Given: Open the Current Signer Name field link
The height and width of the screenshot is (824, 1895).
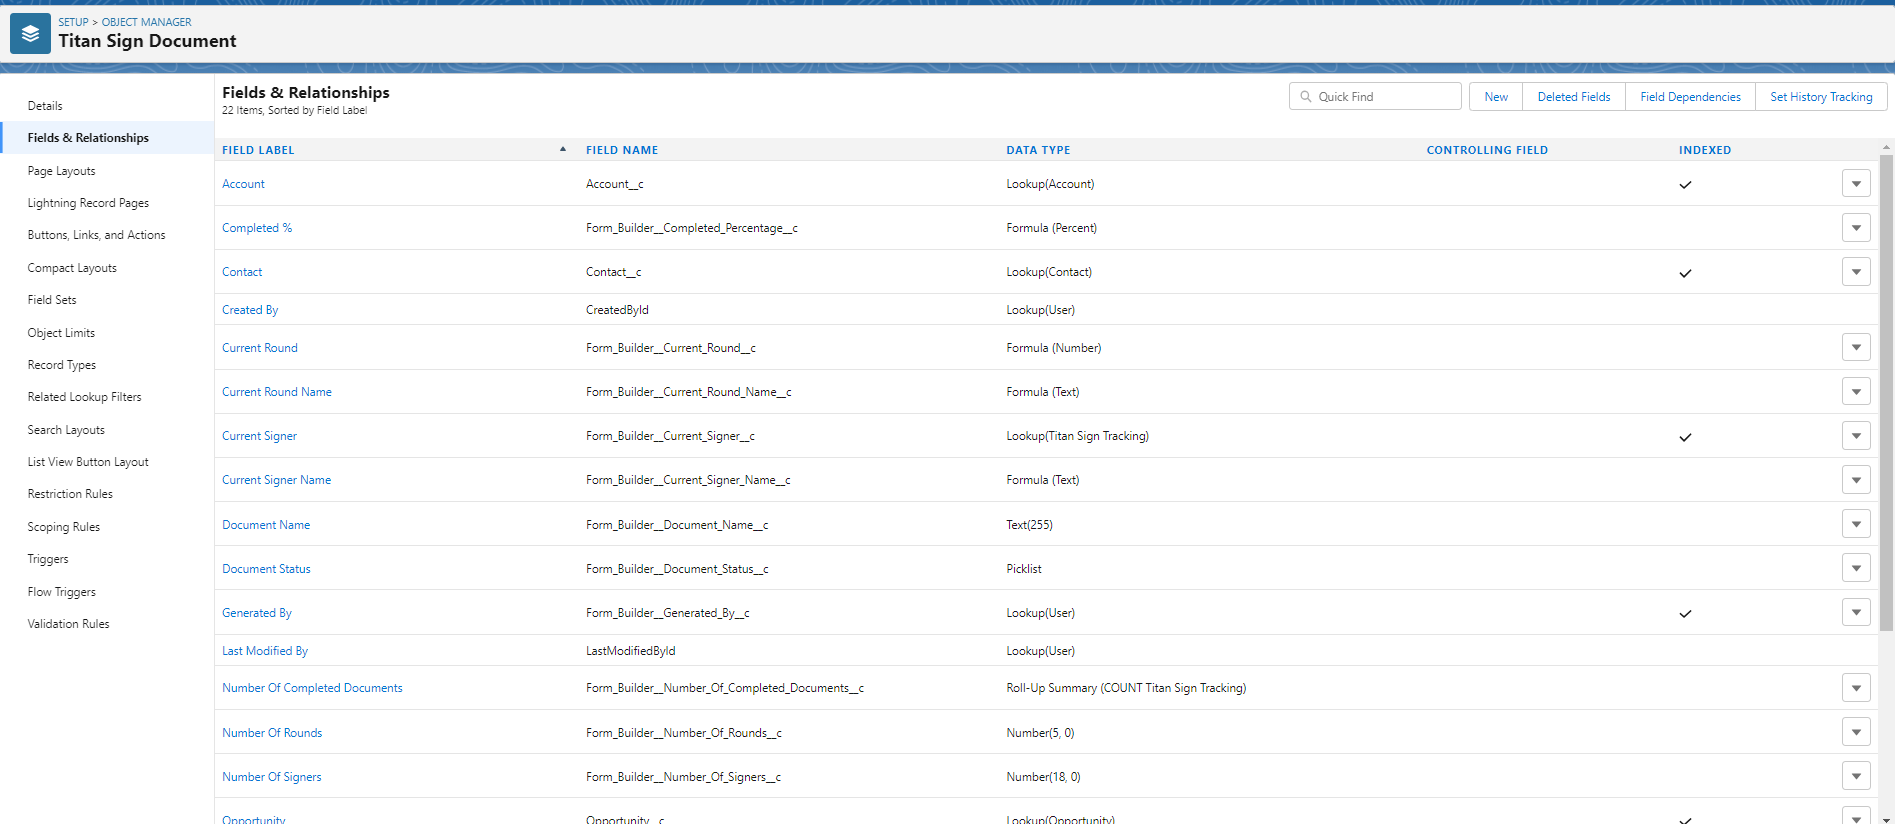Looking at the screenshot, I should (277, 480).
